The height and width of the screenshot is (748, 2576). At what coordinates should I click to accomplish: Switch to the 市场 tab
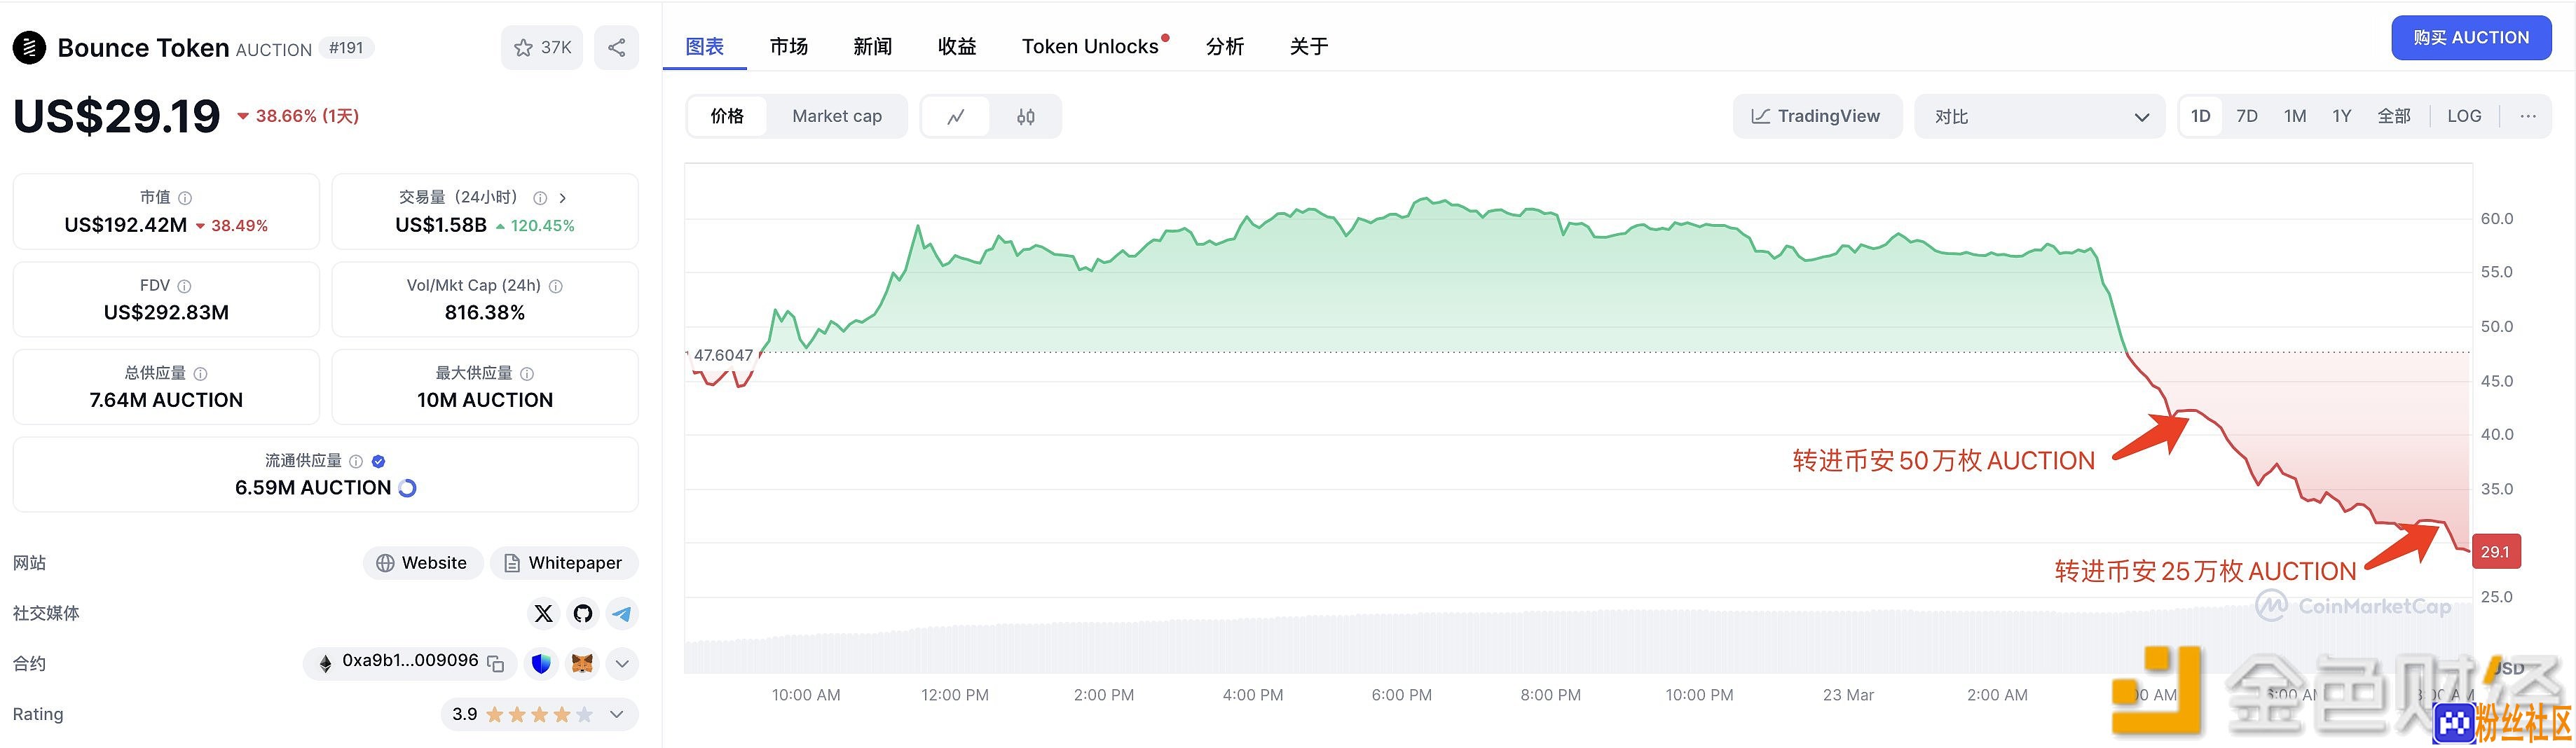(789, 46)
